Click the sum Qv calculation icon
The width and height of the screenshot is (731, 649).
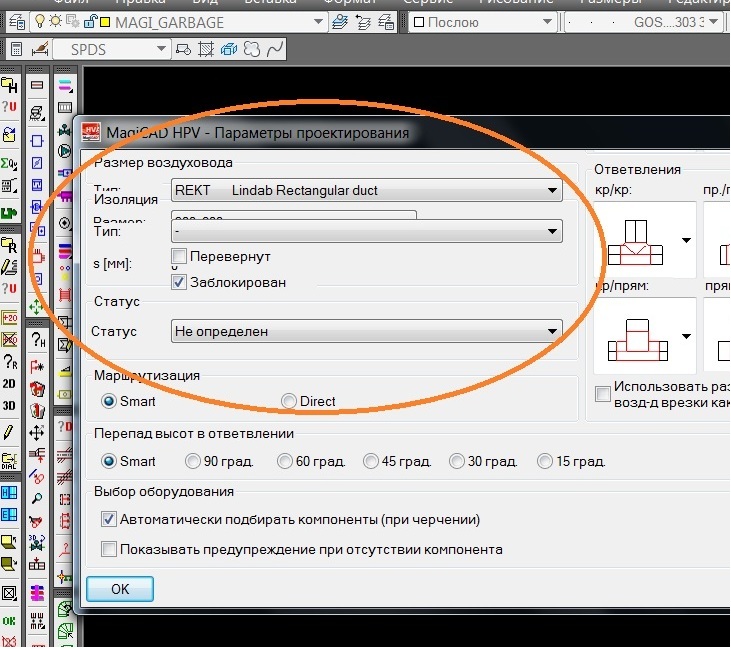9,163
